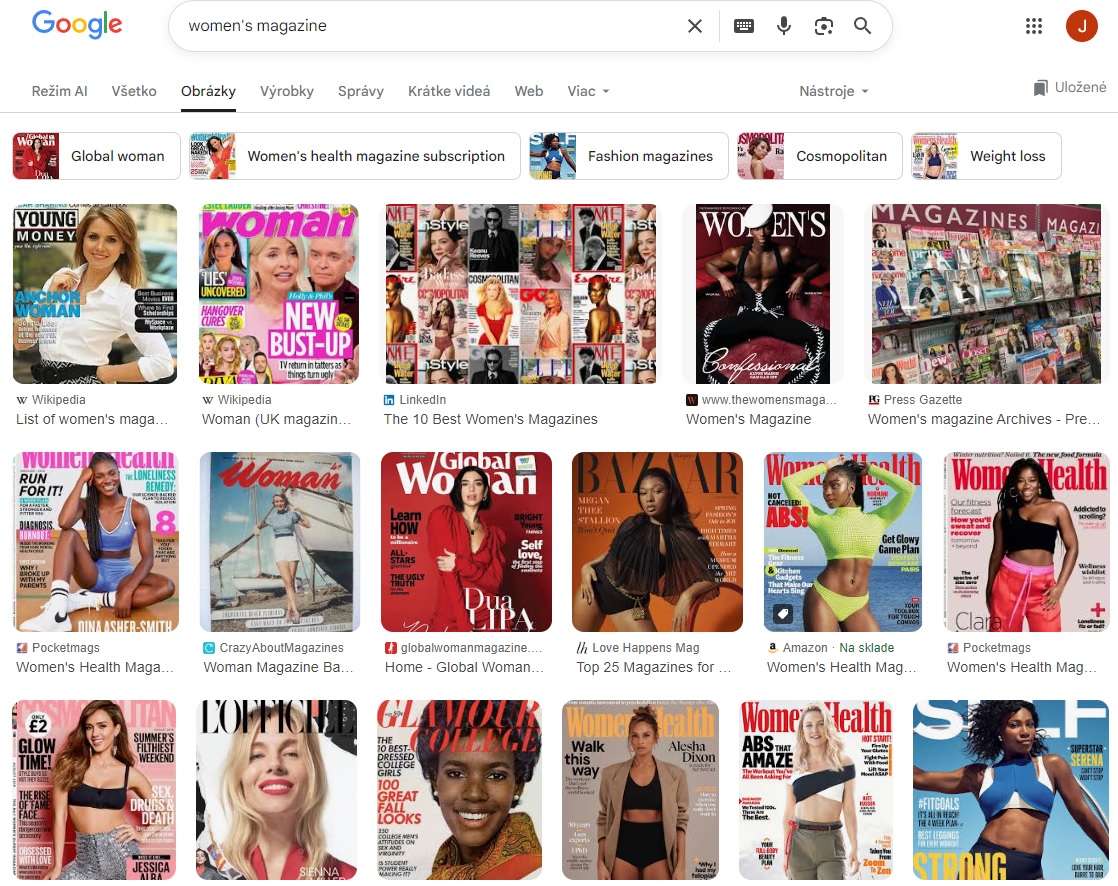Viewport: 1118px width, 886px height.
Task: Open The 10 Best Women's Magazines link
Action: click(x=491, y=419)
